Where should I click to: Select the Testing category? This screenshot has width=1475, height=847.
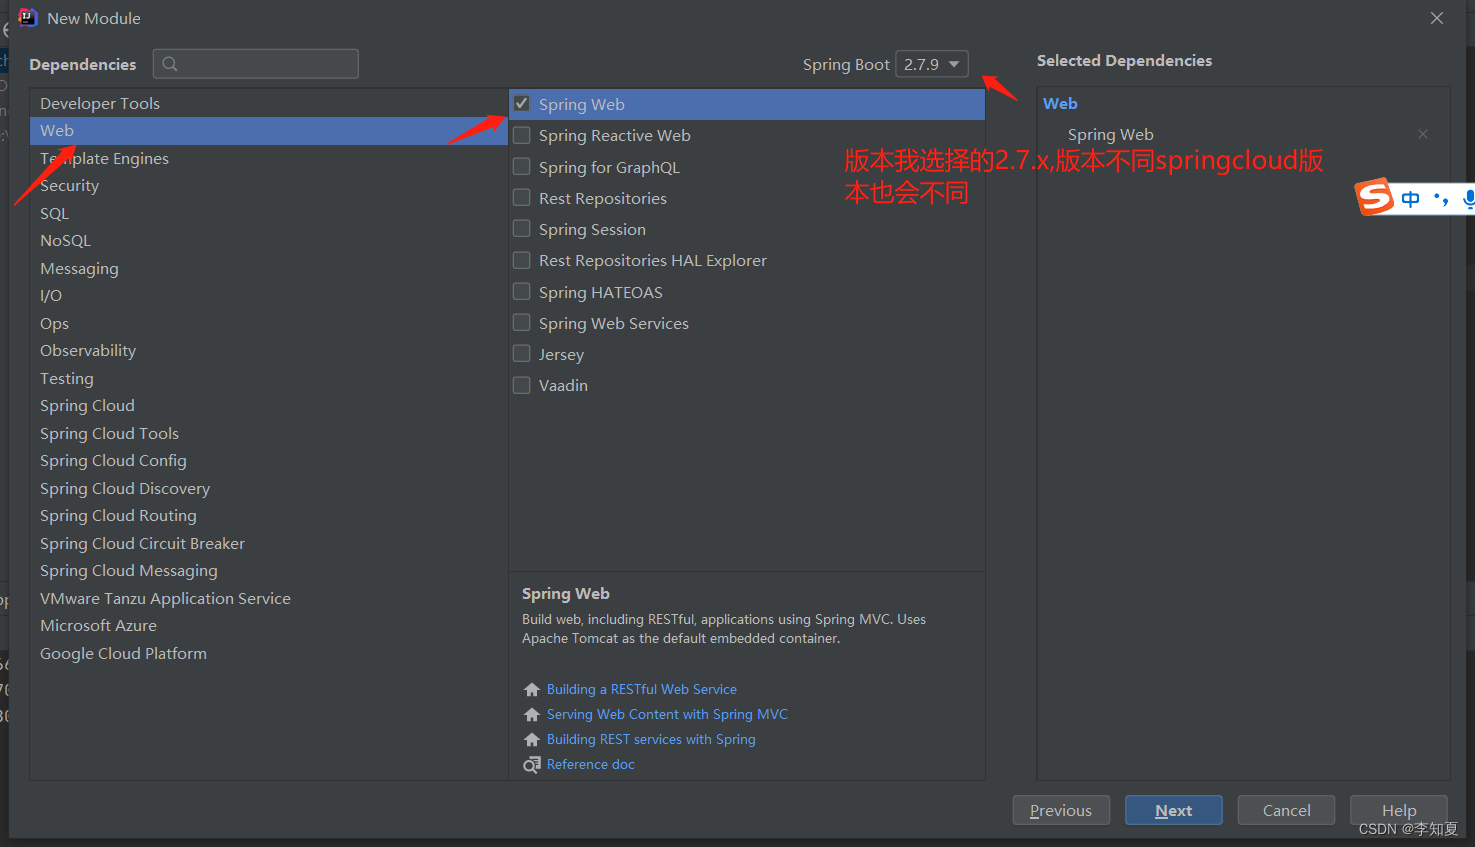tap(269, 378)
